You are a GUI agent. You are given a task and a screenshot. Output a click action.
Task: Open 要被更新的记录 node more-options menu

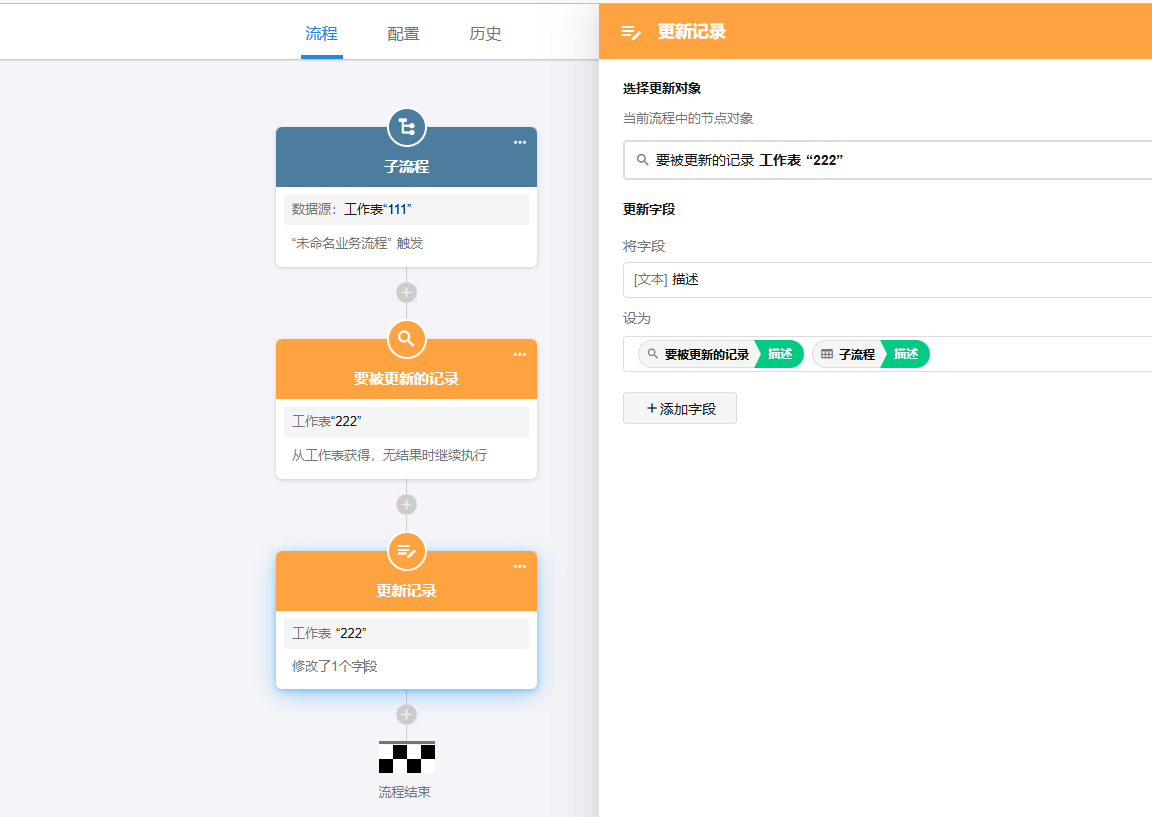coord(519,355)
